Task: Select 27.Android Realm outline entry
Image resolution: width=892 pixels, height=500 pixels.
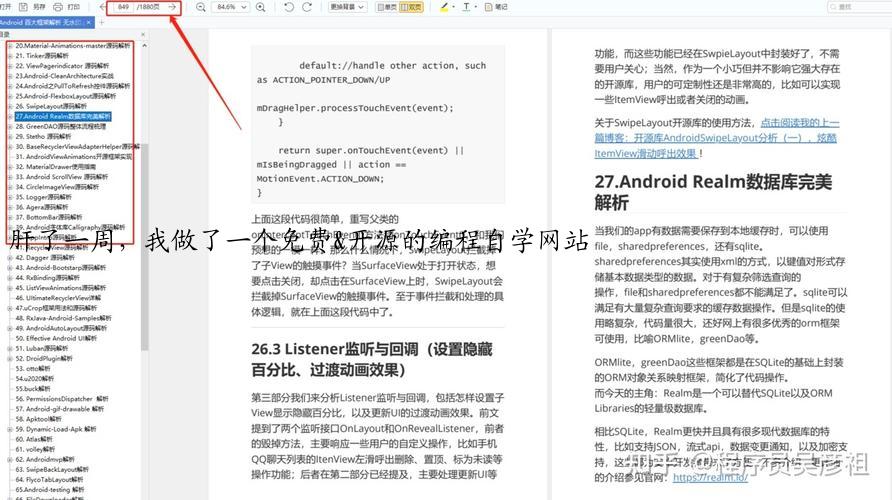Action: click(x=63, y=116)
